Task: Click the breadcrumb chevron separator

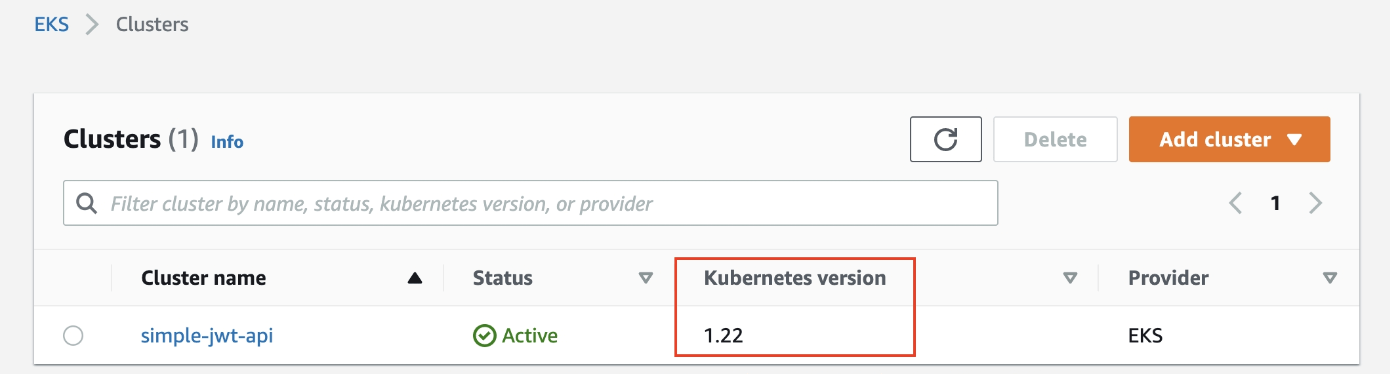Action: point(93,24)
